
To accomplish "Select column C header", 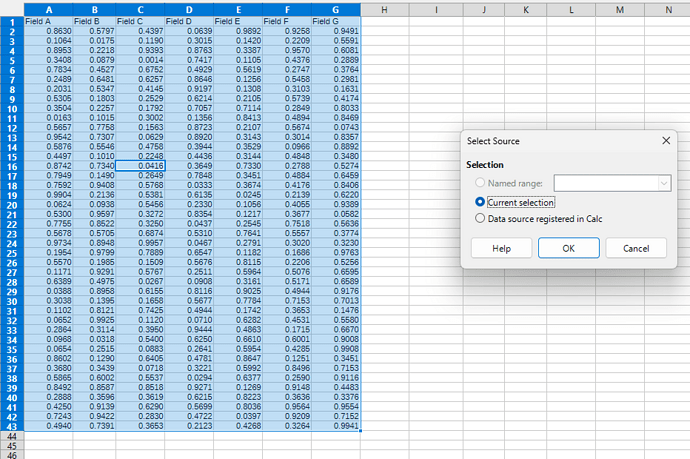I will pos(140,10).
